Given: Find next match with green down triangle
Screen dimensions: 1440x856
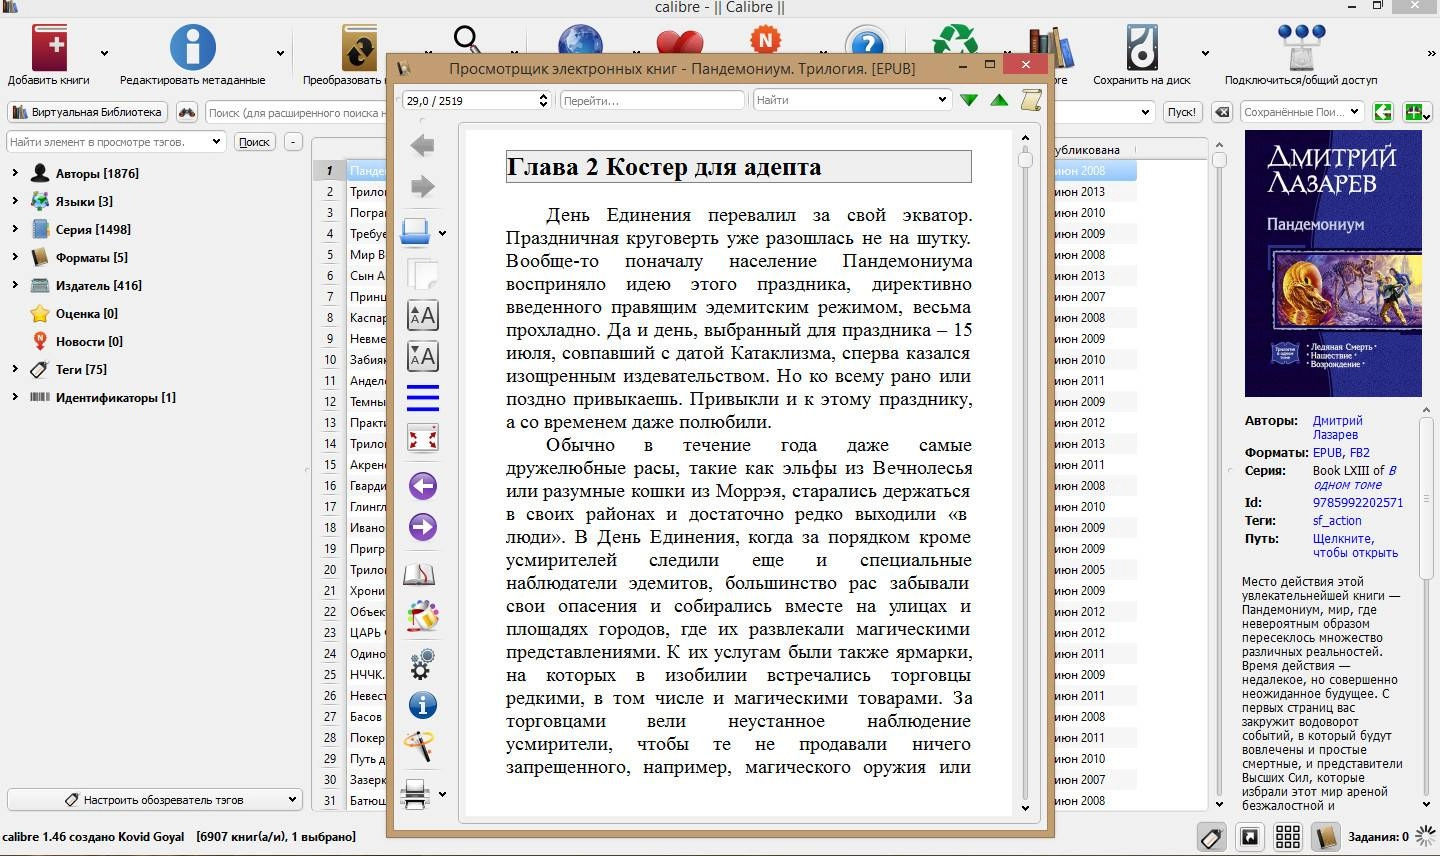Looking at the screenshot, I should tap(968, 100).
